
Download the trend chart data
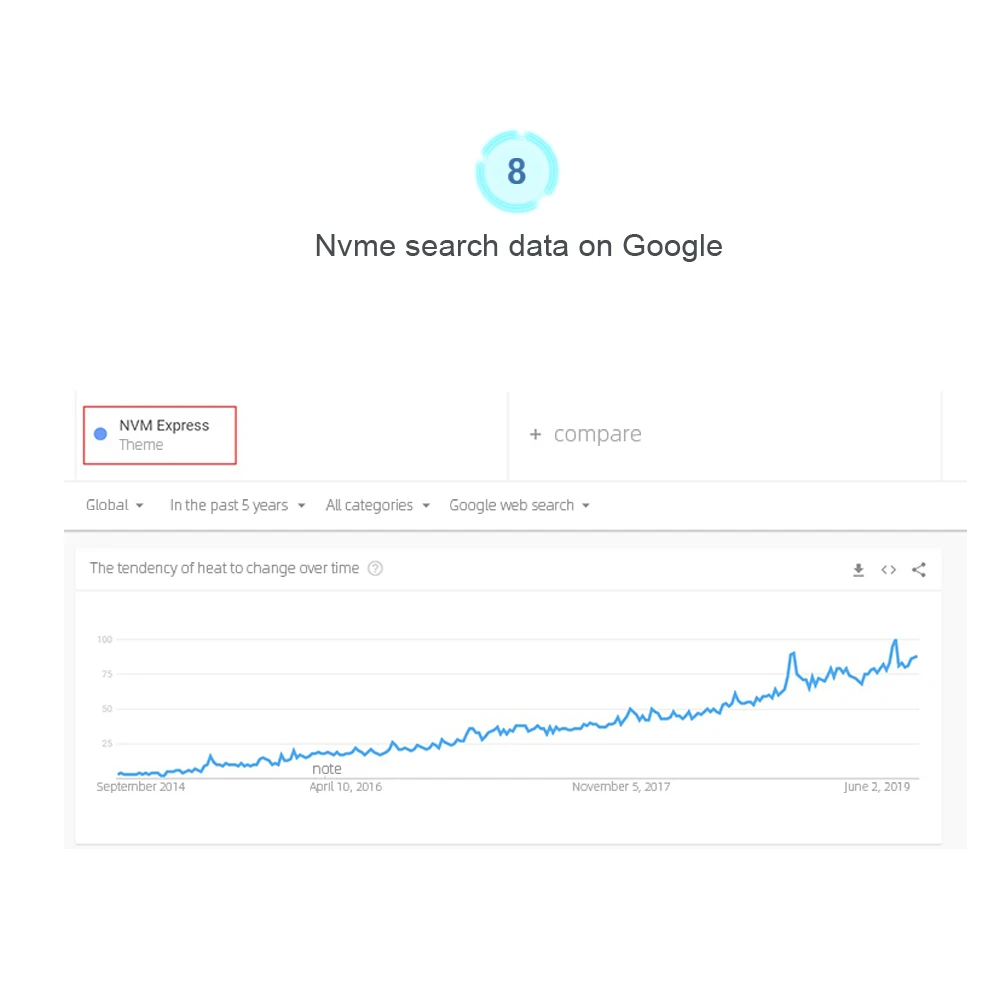tap(858, 569)
